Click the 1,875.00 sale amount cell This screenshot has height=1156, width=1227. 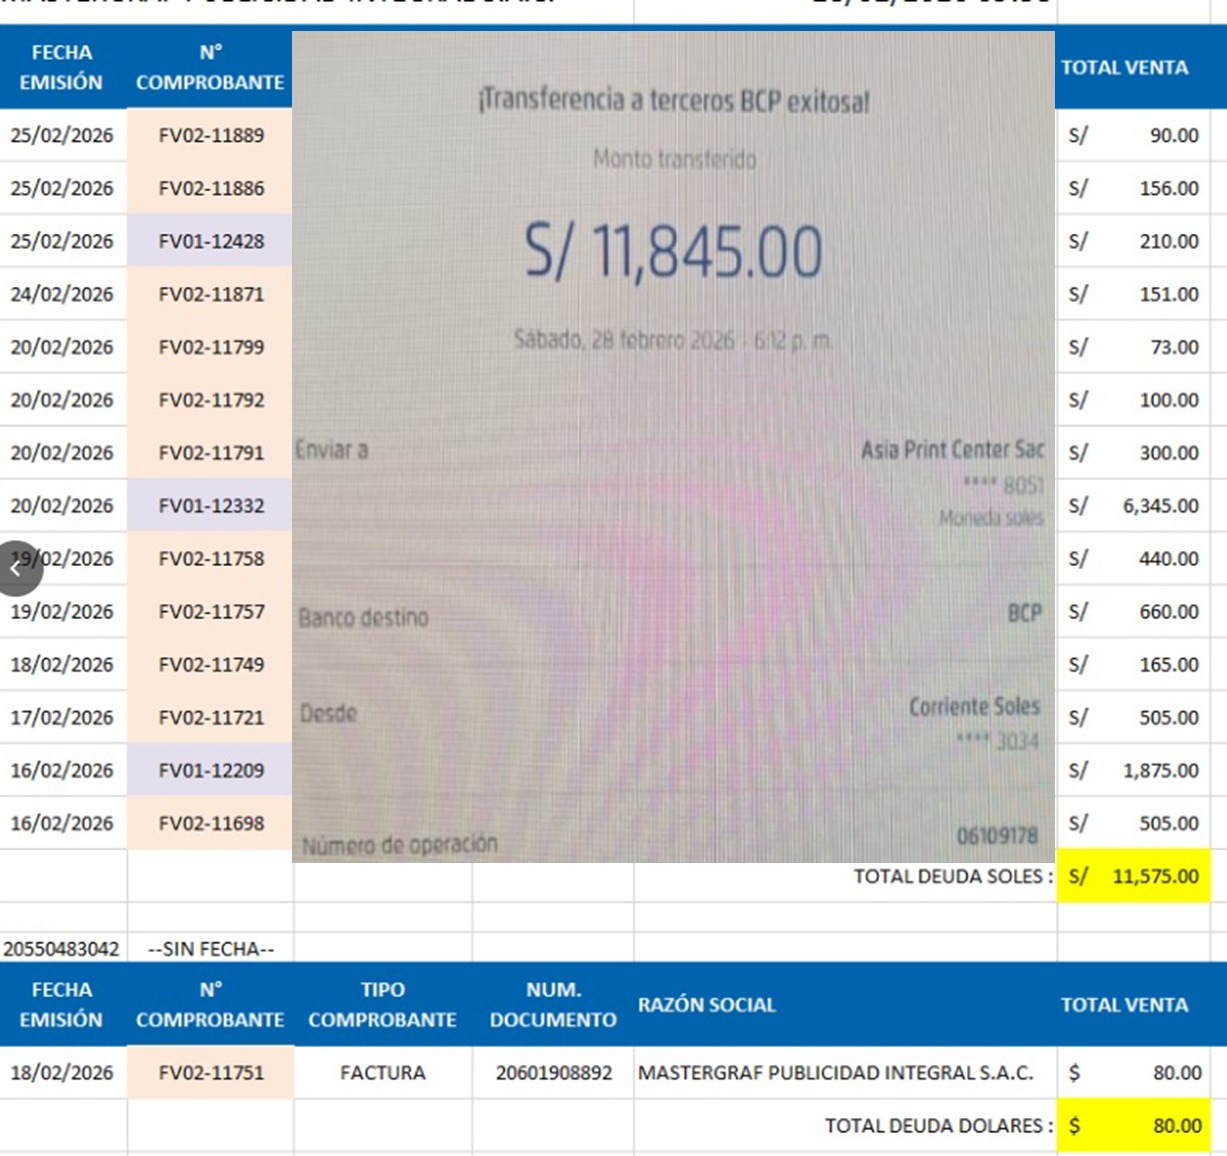point(1133,771)
